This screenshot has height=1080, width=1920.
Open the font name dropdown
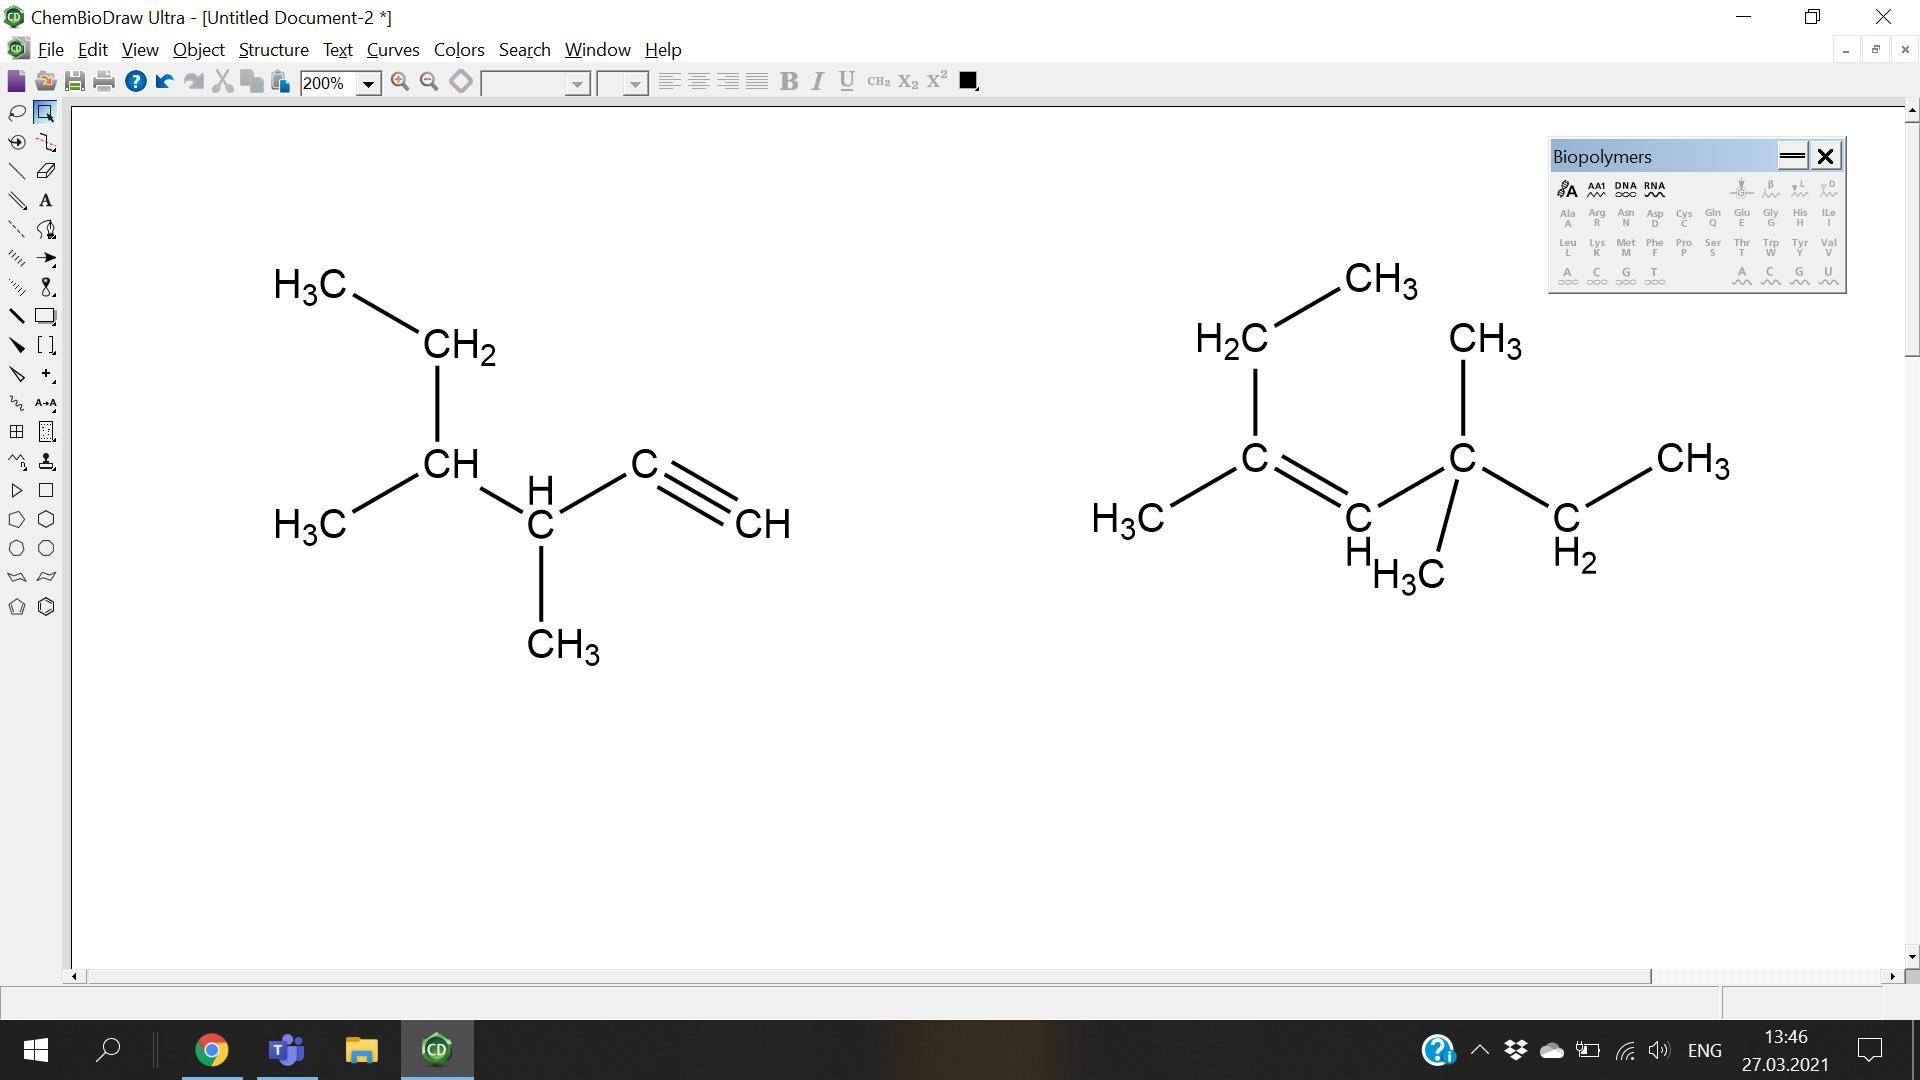[x=577, y=84]
